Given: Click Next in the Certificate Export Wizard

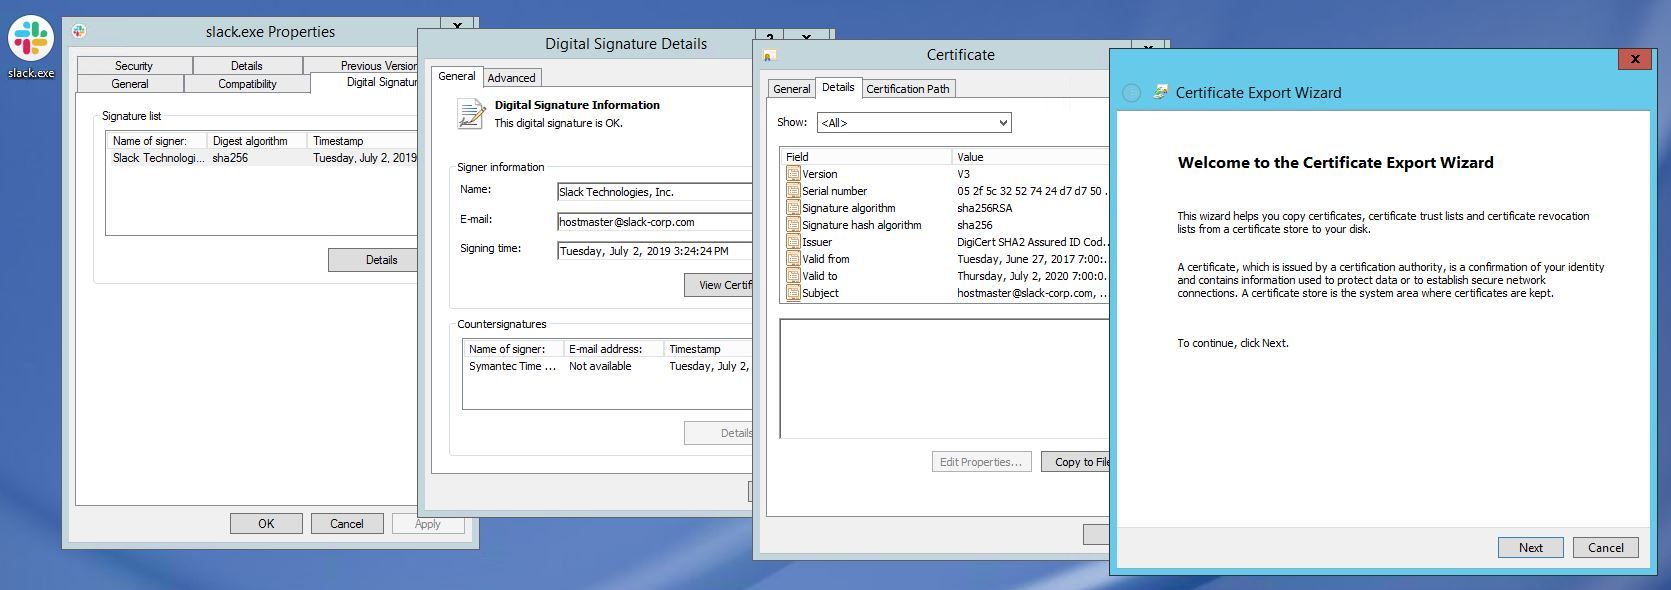Looking at the screenshot, I should tap(1530, 547).
